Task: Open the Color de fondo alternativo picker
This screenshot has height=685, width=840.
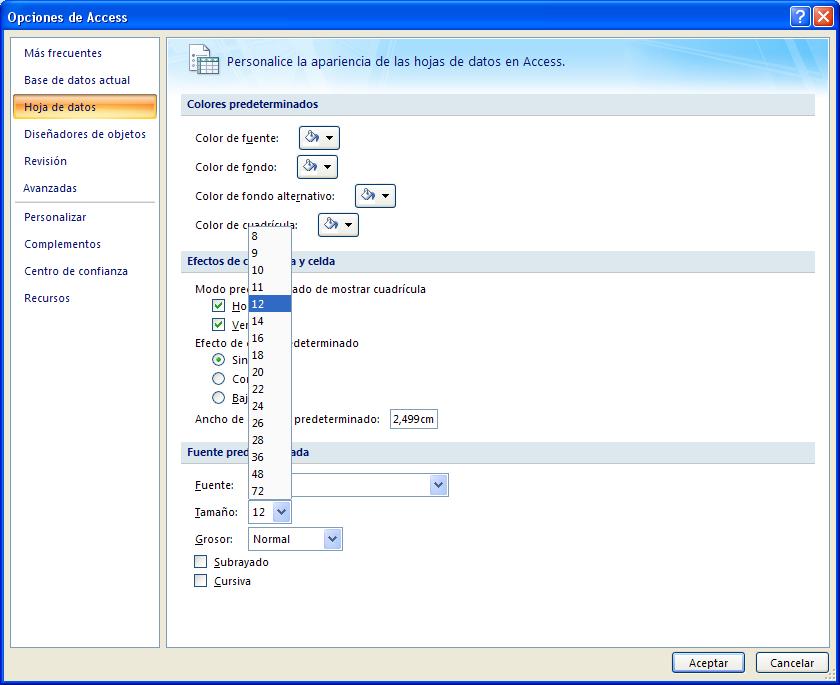Action: [375, 196]
